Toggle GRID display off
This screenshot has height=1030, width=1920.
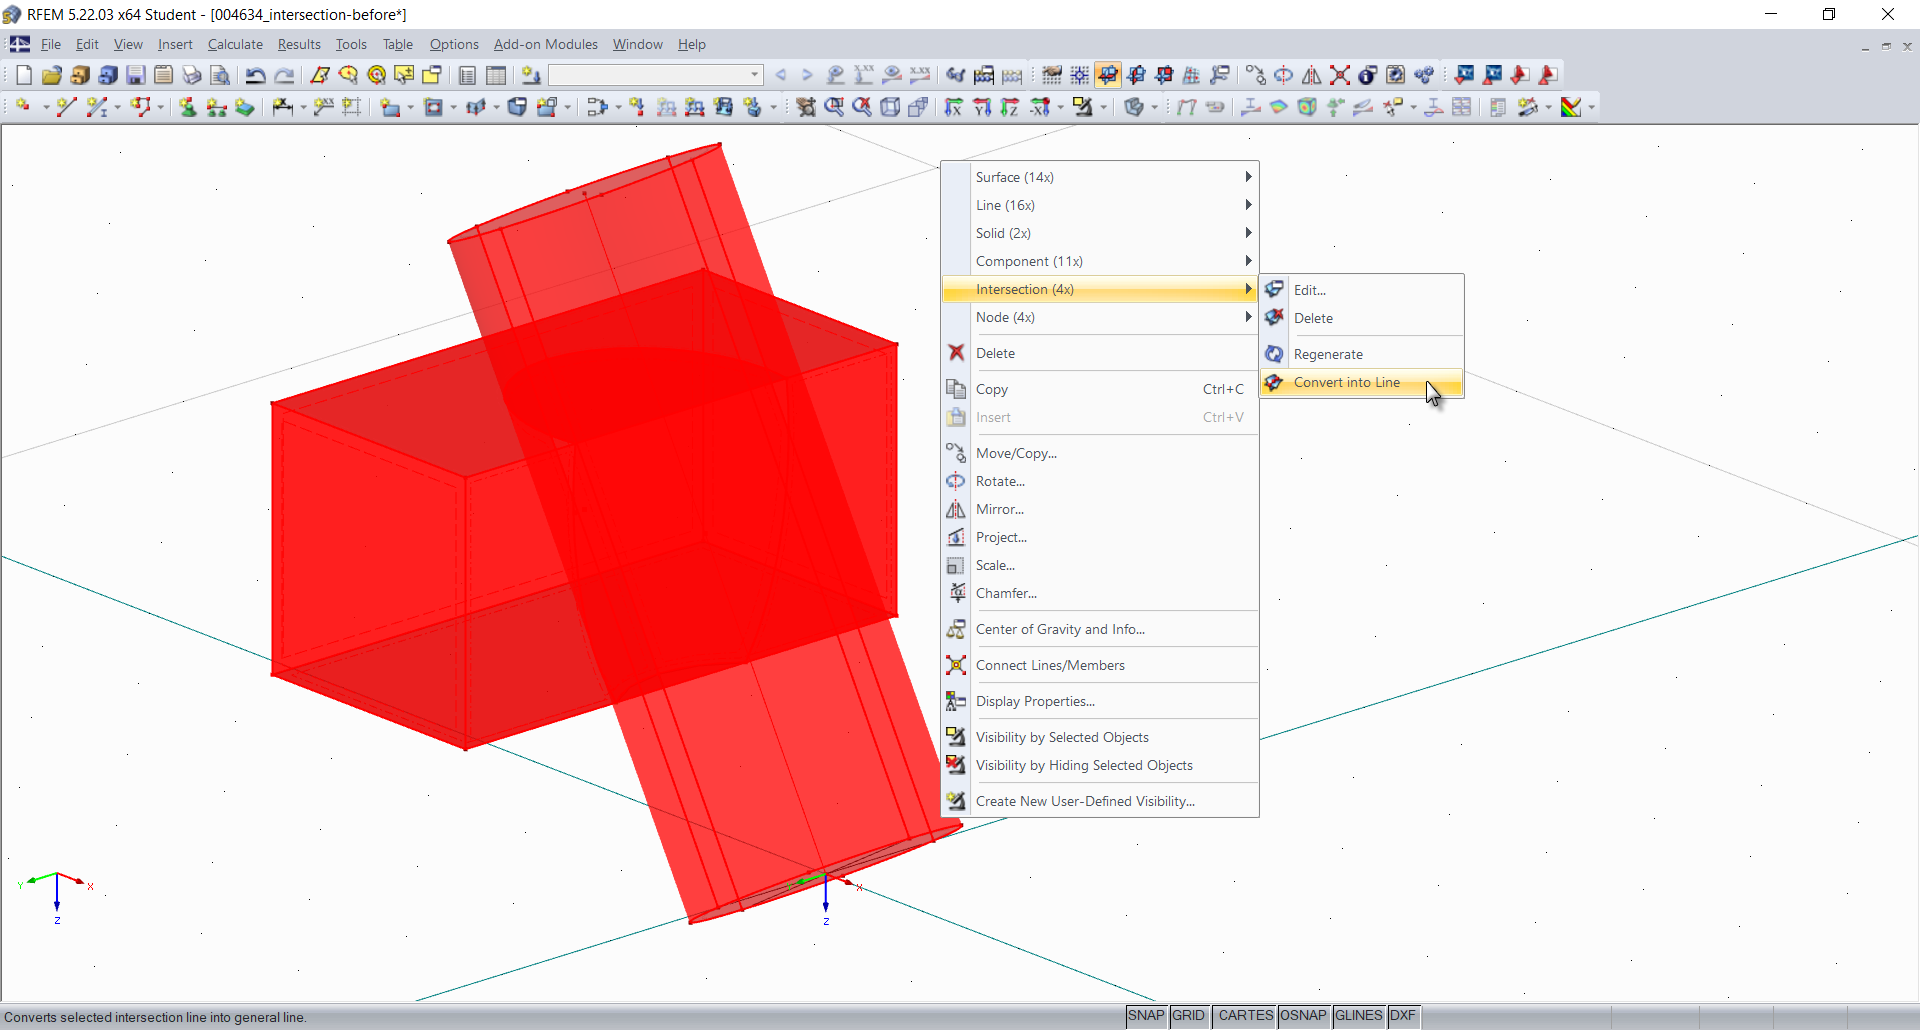coord(1188,1016)
